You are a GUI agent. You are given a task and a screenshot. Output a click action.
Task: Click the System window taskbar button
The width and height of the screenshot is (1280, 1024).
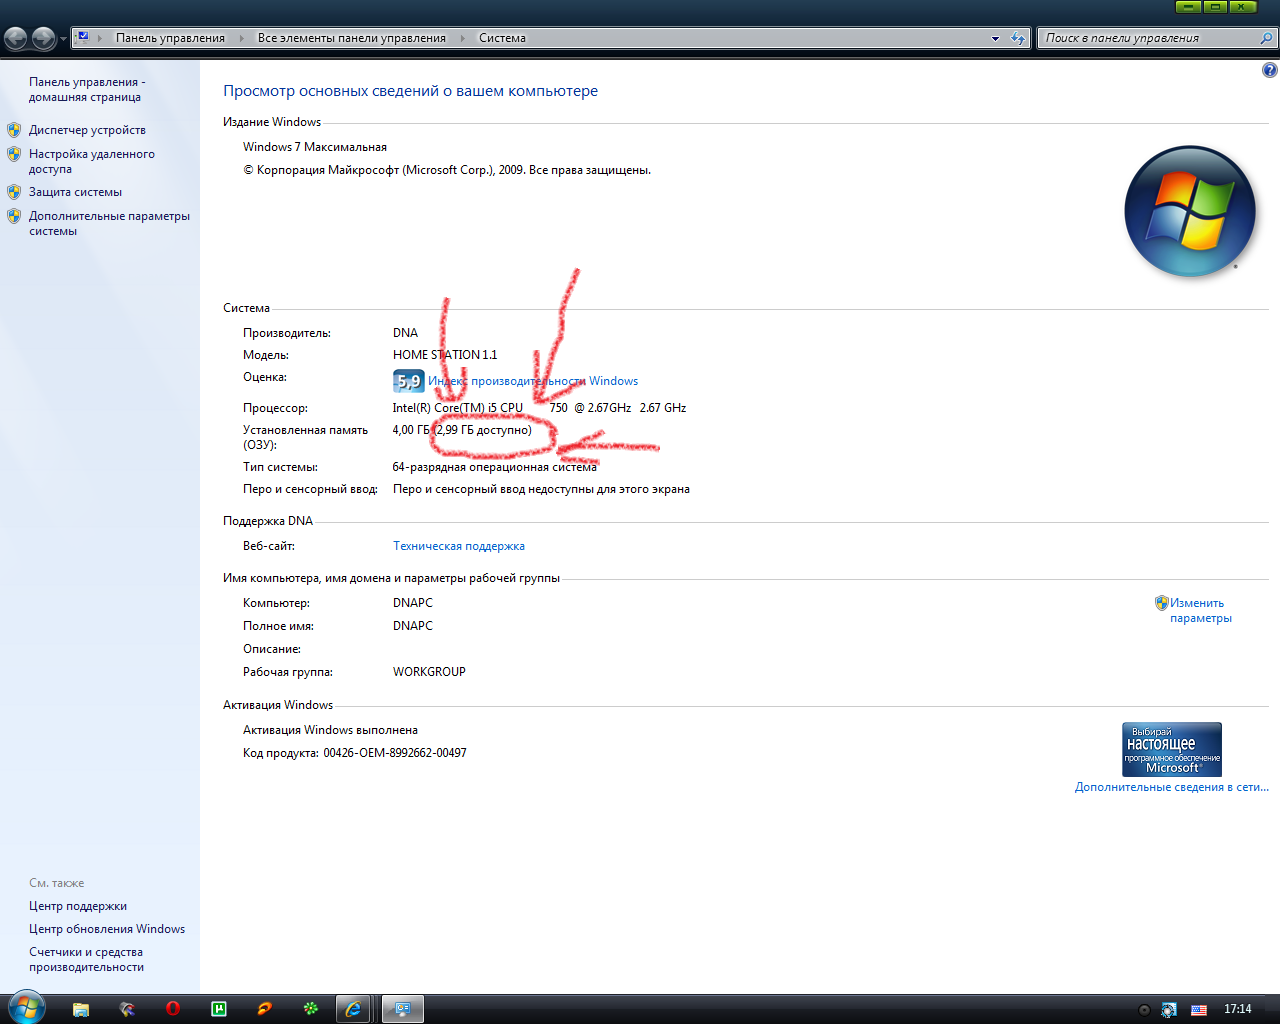pyautogui.click(x=403, y=1009)
